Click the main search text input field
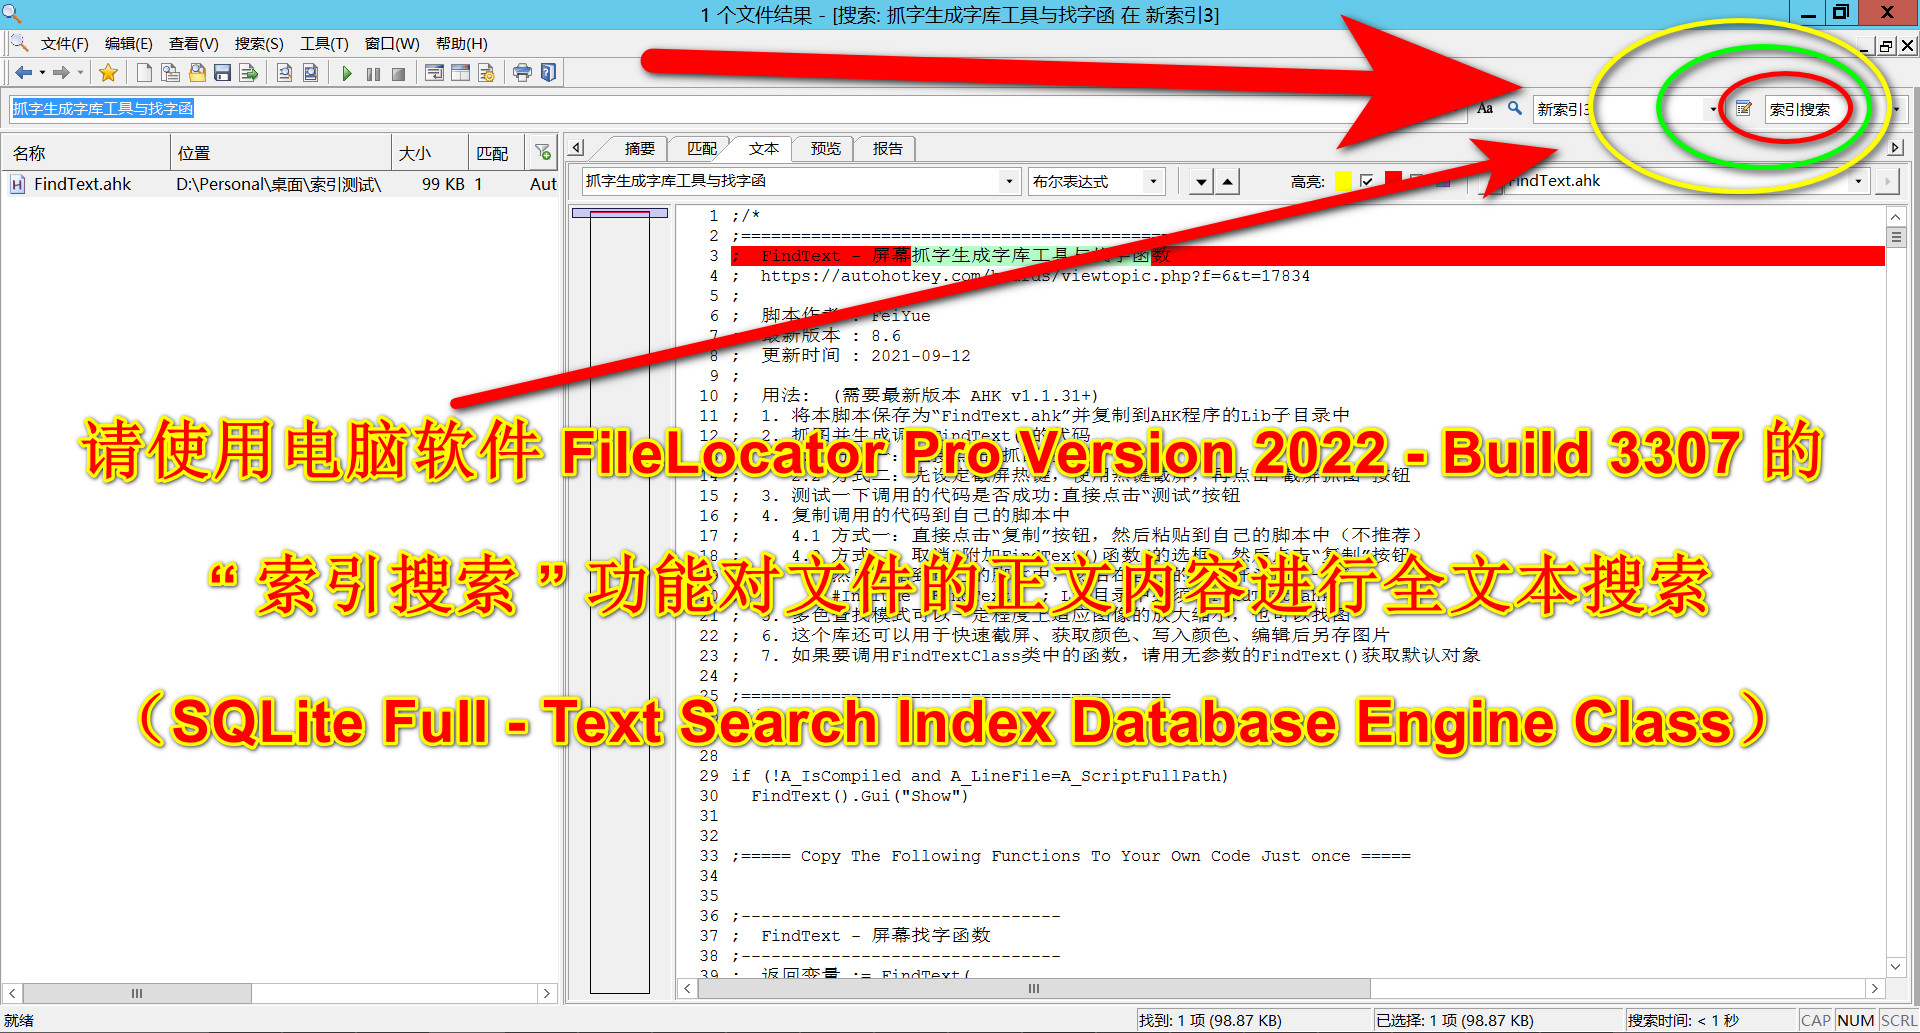The width and height of the screenshot is (1920, 1033). 738,109
